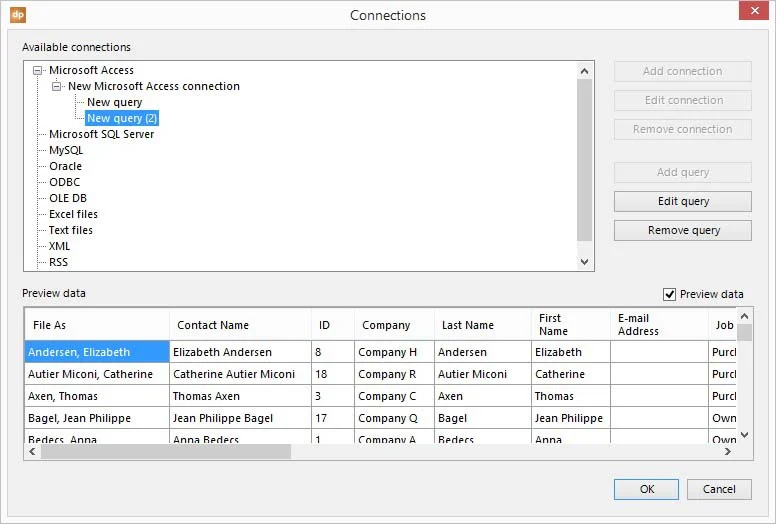The height and width of the screenshot is (524, 776).
Task: Select the Autier Miconi, Catherine cell
Action: pyautogui.click(x=97, y=374)
